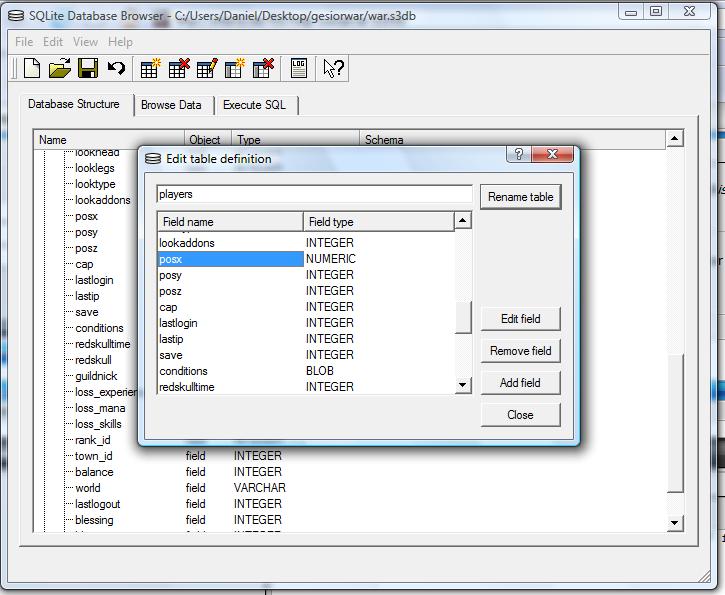Select the conditions BLOB field row
The height and width of the screenshot is (595, 725).
pos(306,371)
